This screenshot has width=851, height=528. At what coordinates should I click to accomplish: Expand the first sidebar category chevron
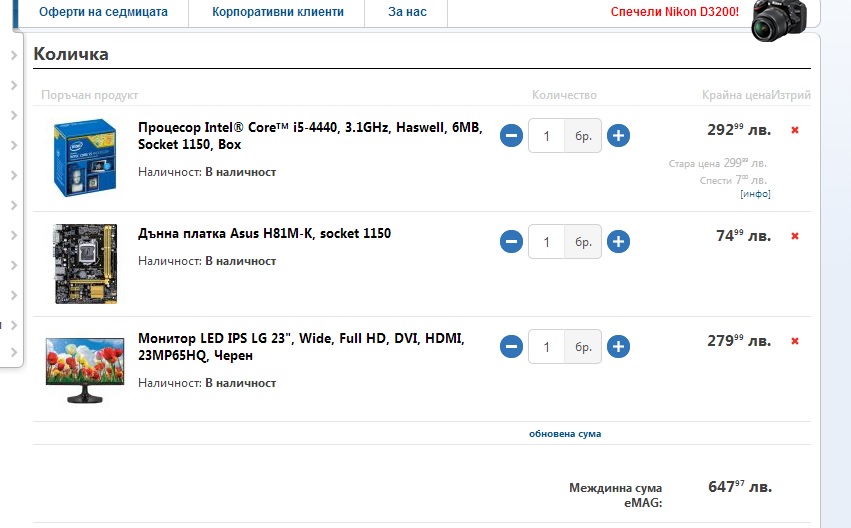point(14,55)
